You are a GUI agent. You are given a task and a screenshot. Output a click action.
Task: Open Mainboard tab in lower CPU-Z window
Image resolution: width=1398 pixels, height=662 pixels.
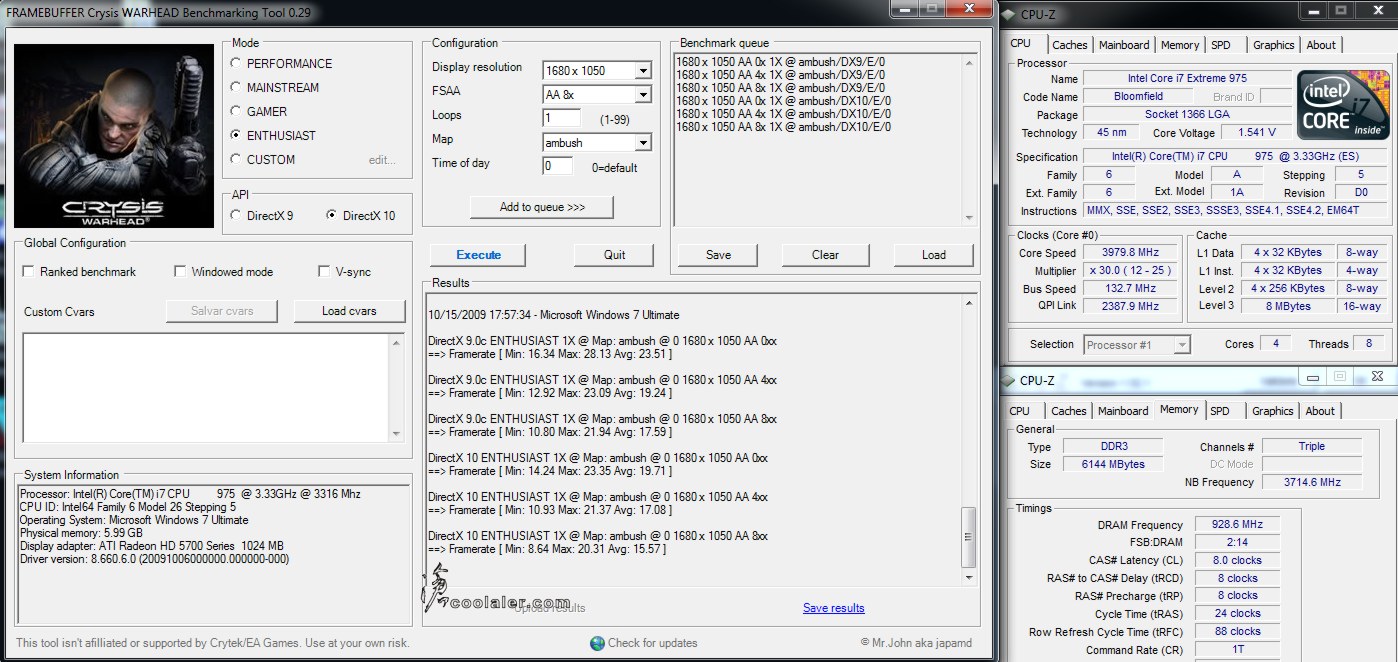pyautogui.click(x=1124, y=411)
